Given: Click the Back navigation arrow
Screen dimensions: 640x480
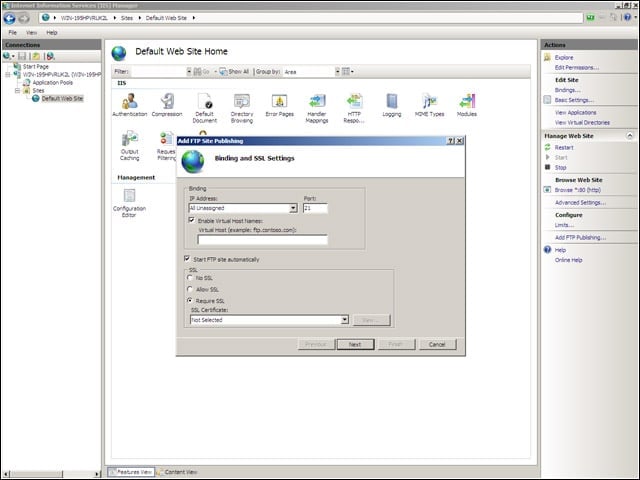Looking at the screenshot, I should click(x=9, y=18).
